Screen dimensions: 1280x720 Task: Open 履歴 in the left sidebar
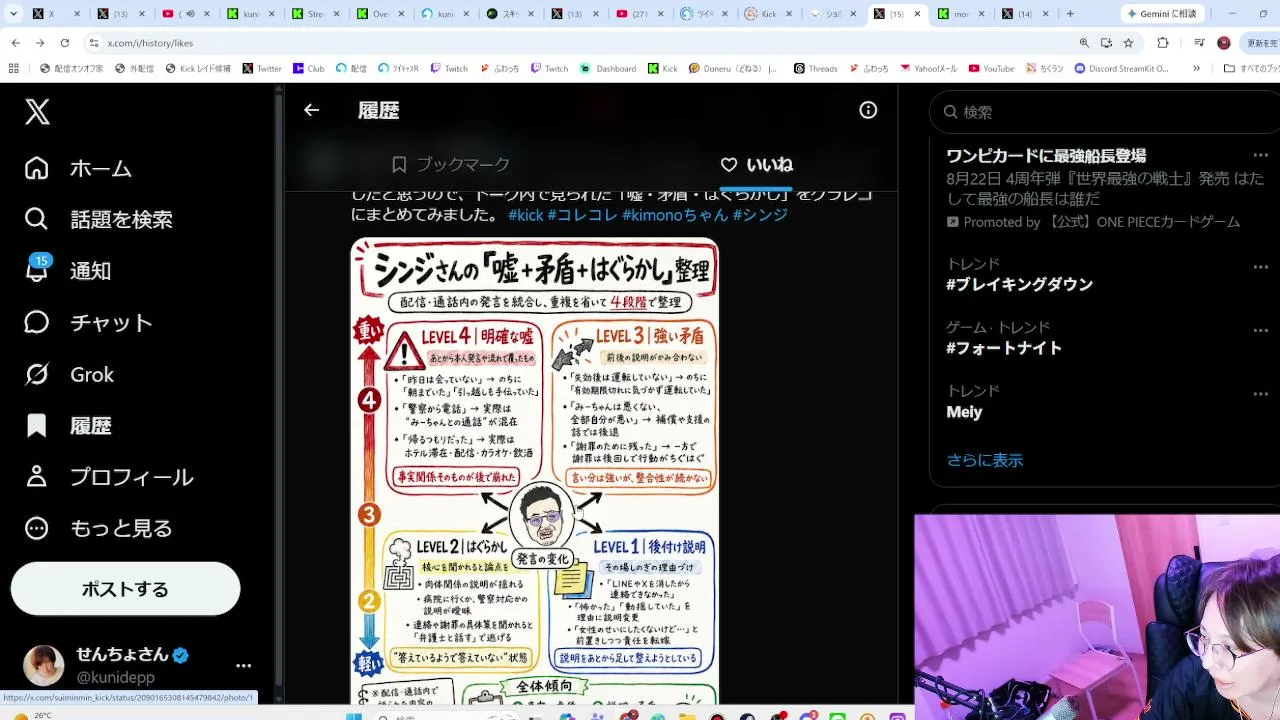[68, 426]
